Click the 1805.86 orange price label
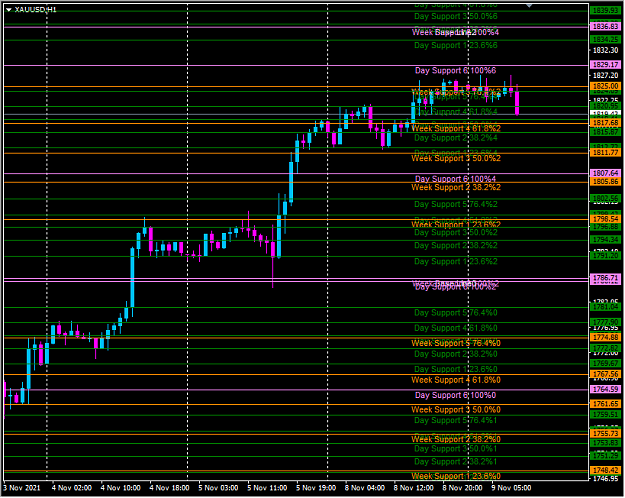Image resolution: width=625 pixels, height=498 pixels. 605,181
